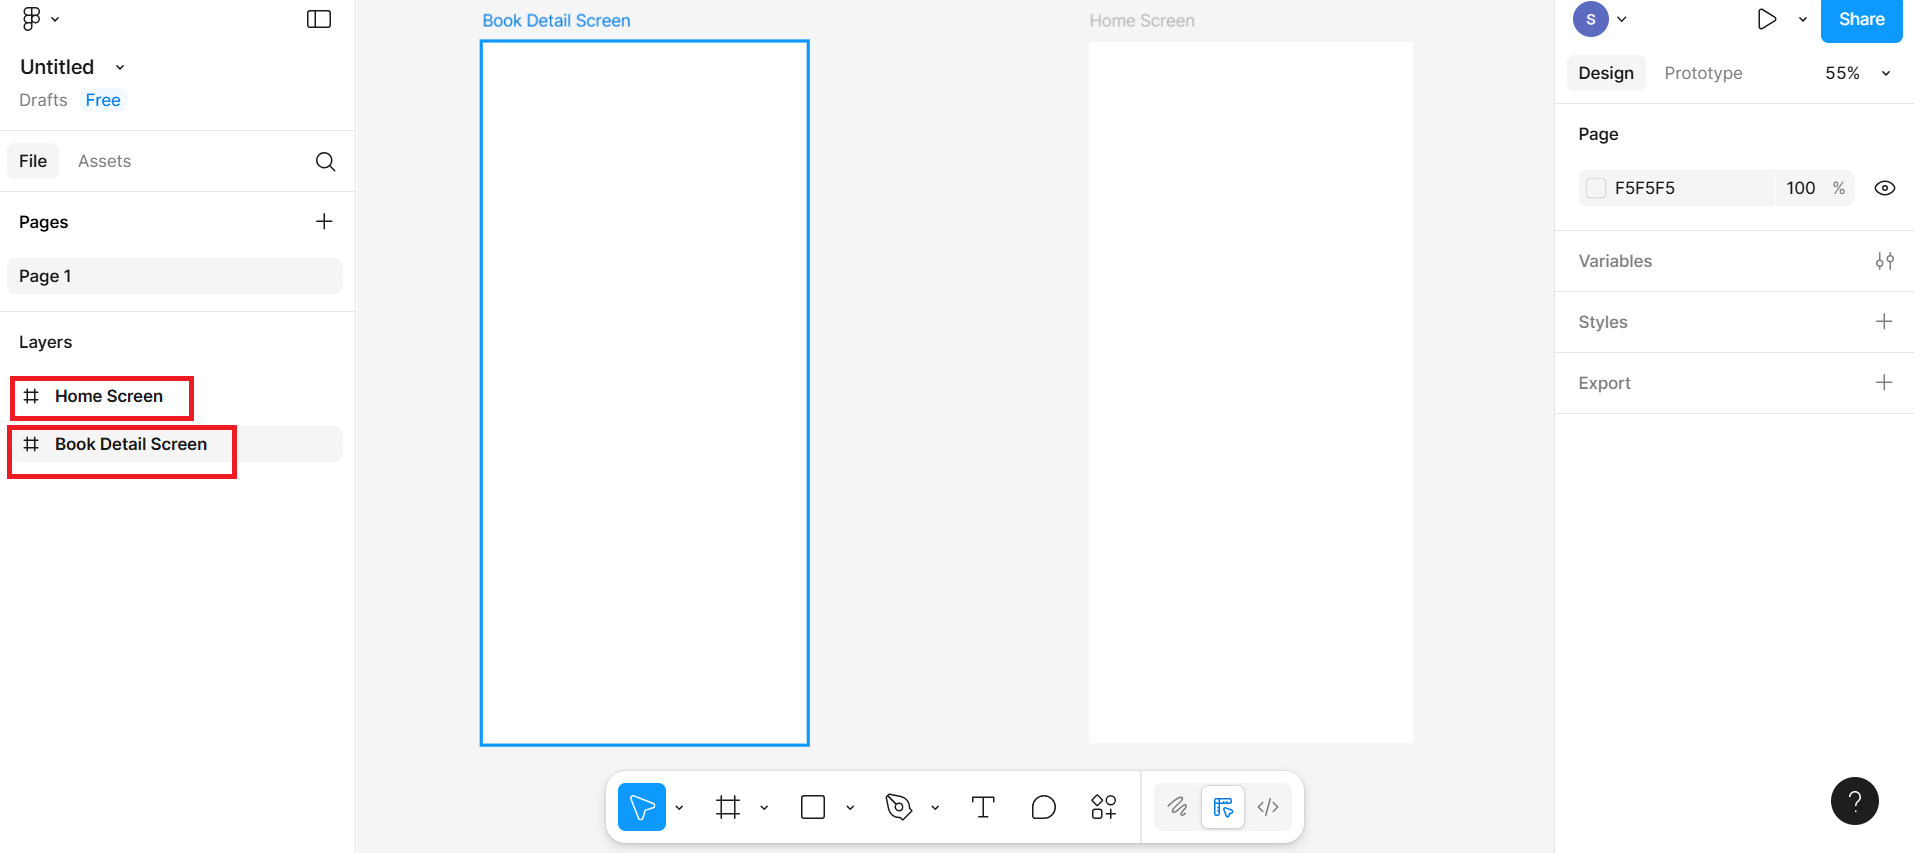Image resolution: width=1914 pixels, height=853 pixels.
Task: Select the Rectangle shape tool
Action: 813,807
